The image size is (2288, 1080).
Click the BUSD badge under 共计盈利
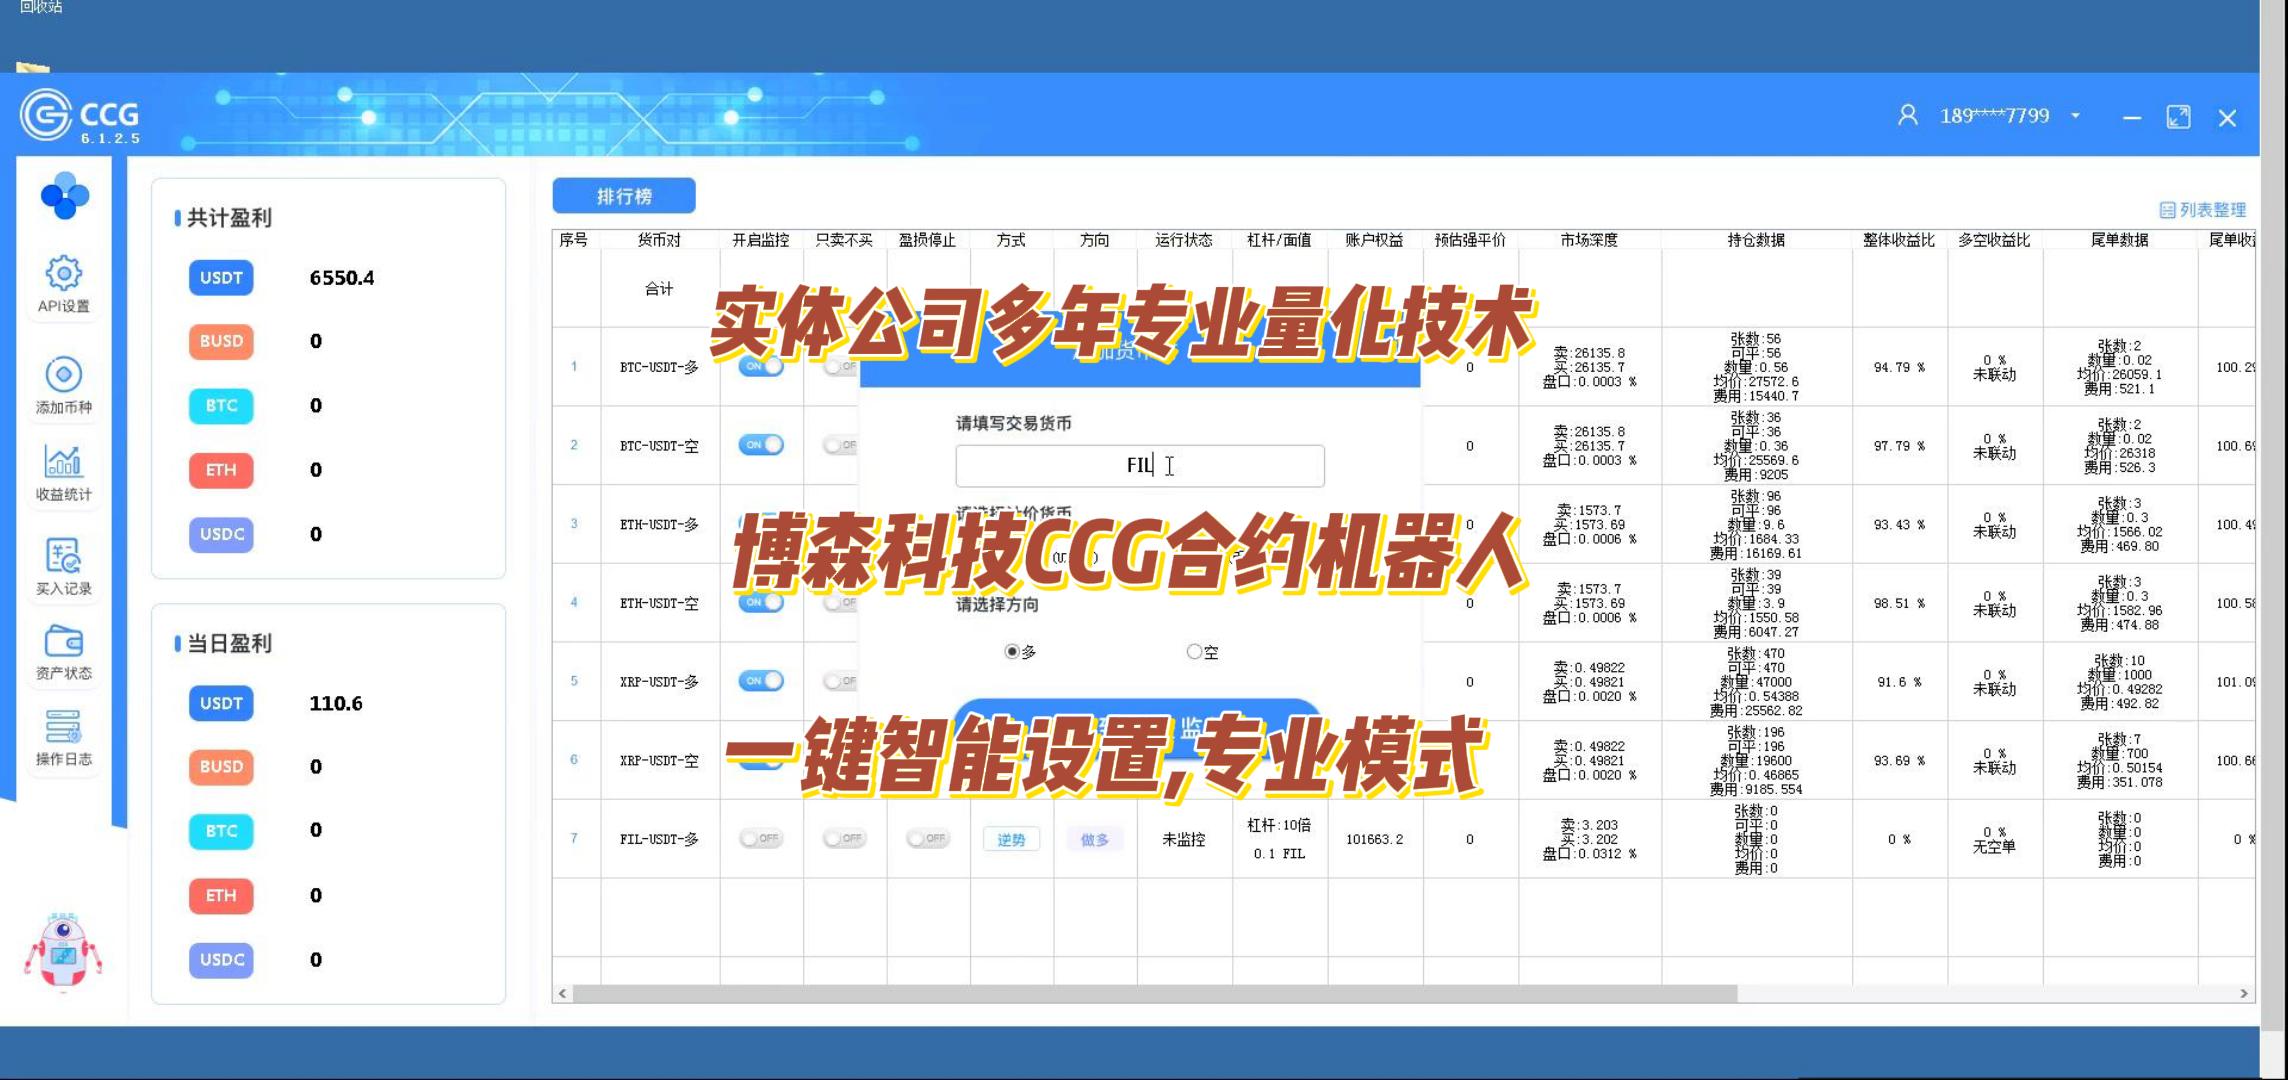[x=221, y=341]
